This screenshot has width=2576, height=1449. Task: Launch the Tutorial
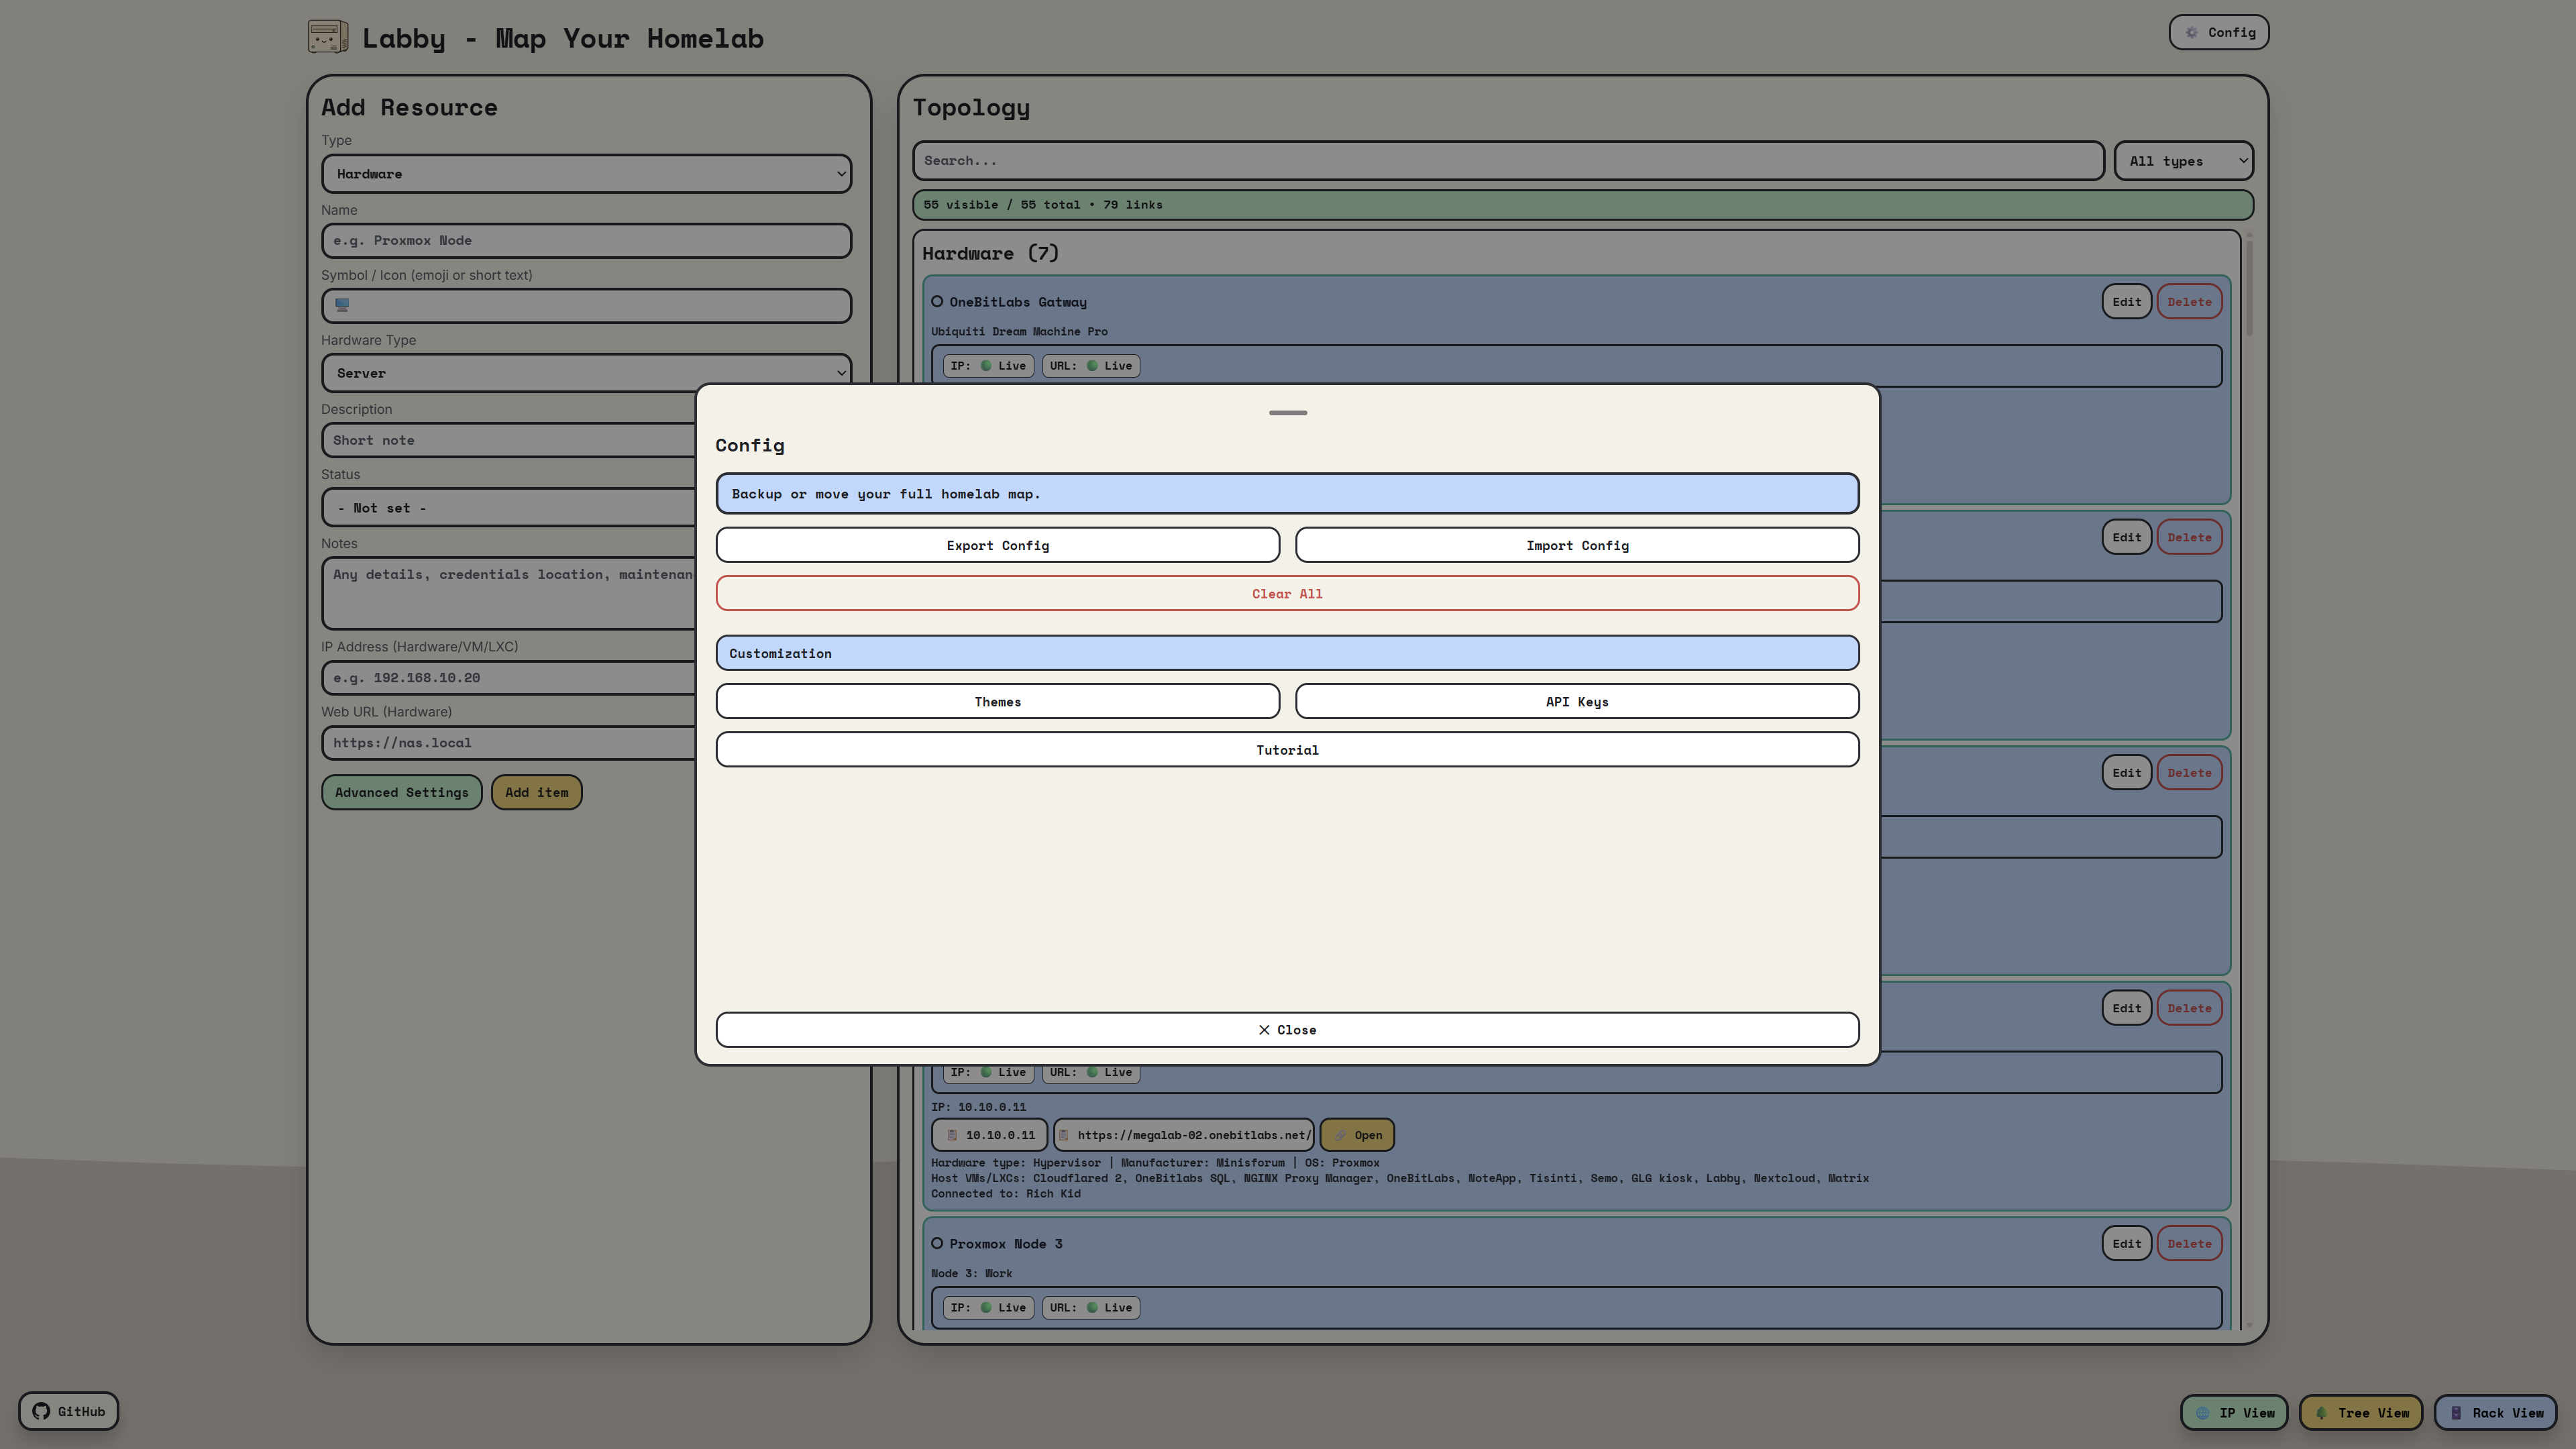[x=1287, y=750]
